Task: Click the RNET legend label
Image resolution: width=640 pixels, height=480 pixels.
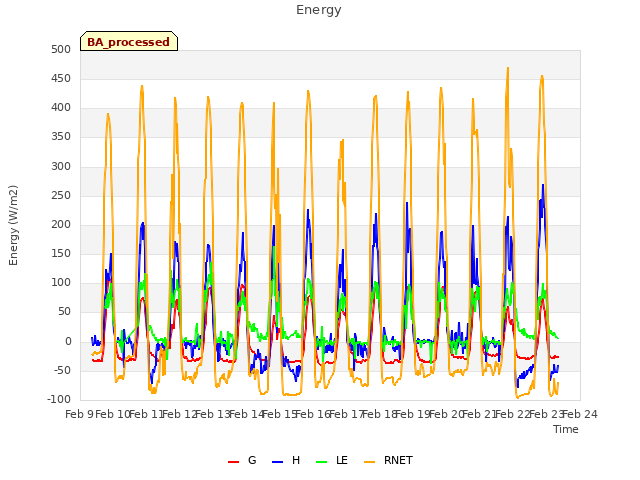Action: point(398,460)
